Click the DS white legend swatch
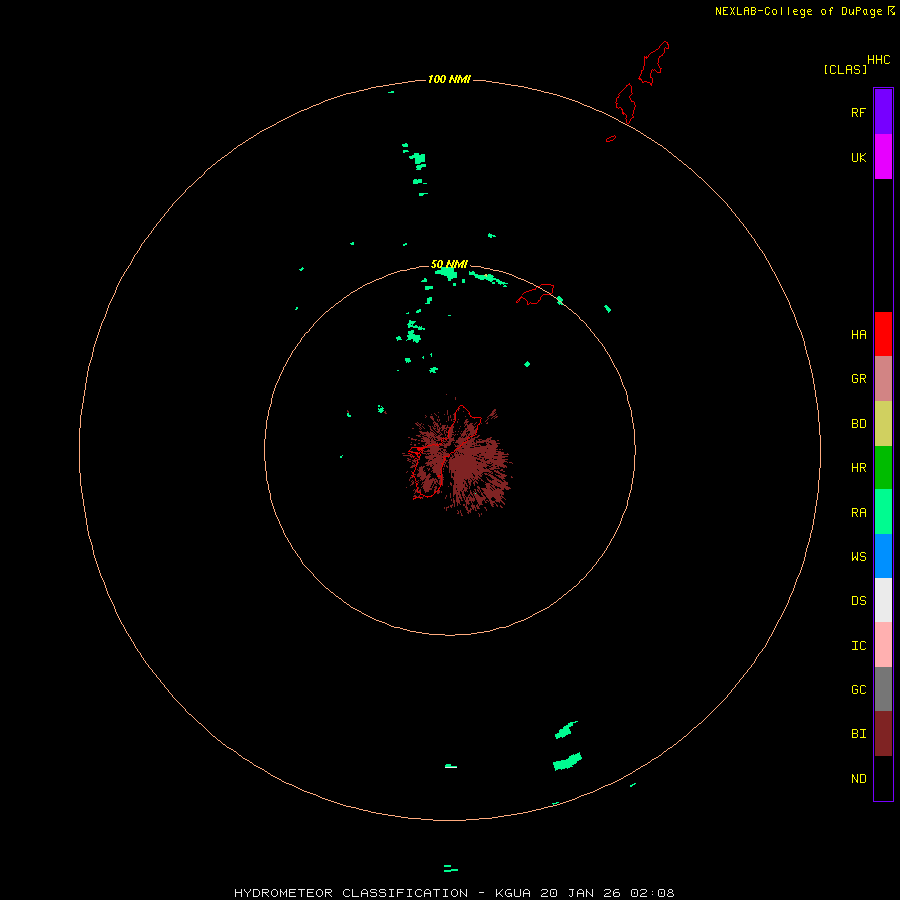The width and height of the screenshot is (900, 900). point(883,600)
